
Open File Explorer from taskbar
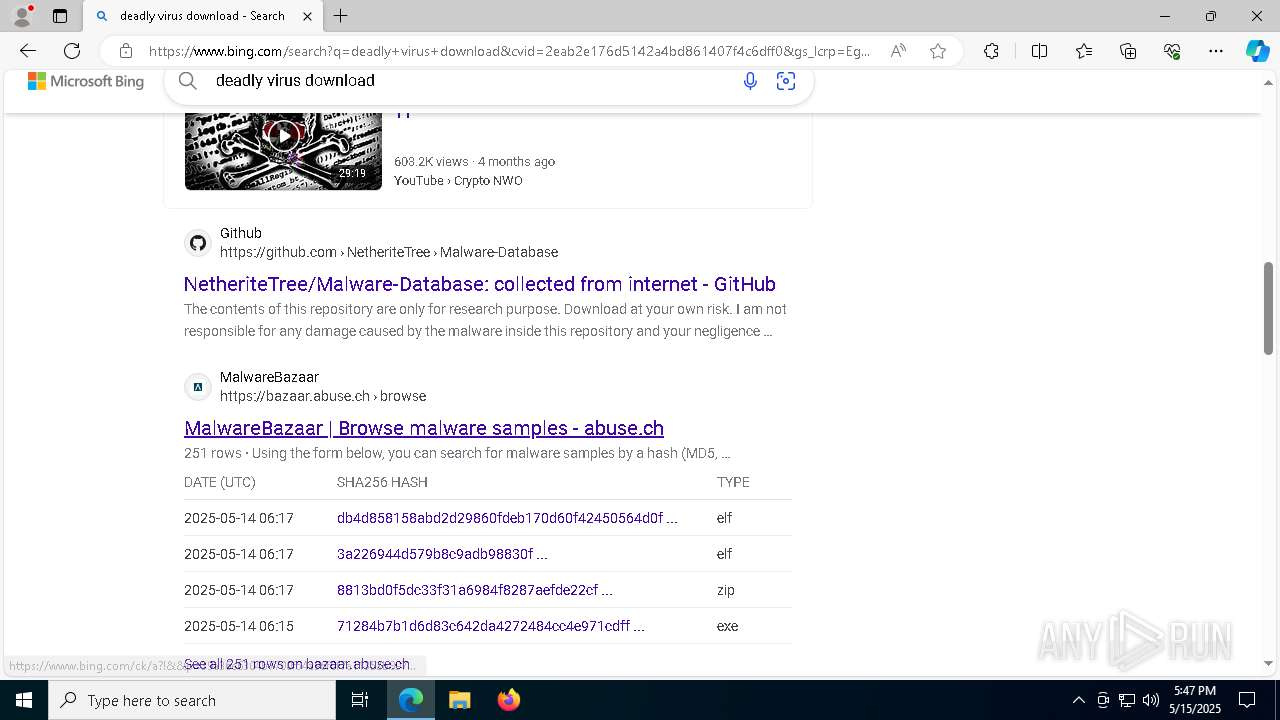click(x=459, y=700)
